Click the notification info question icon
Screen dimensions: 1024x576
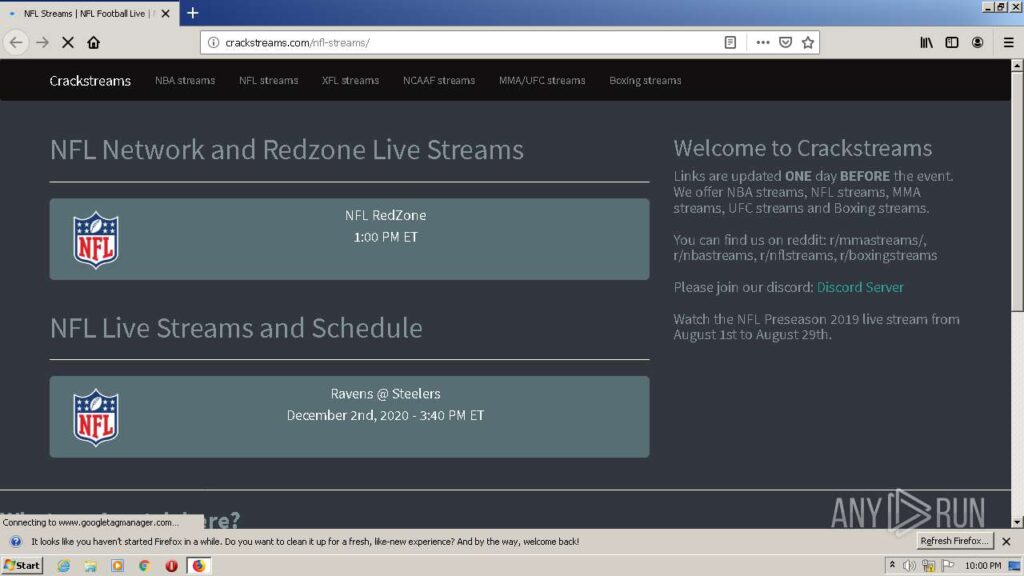[16, 541]
